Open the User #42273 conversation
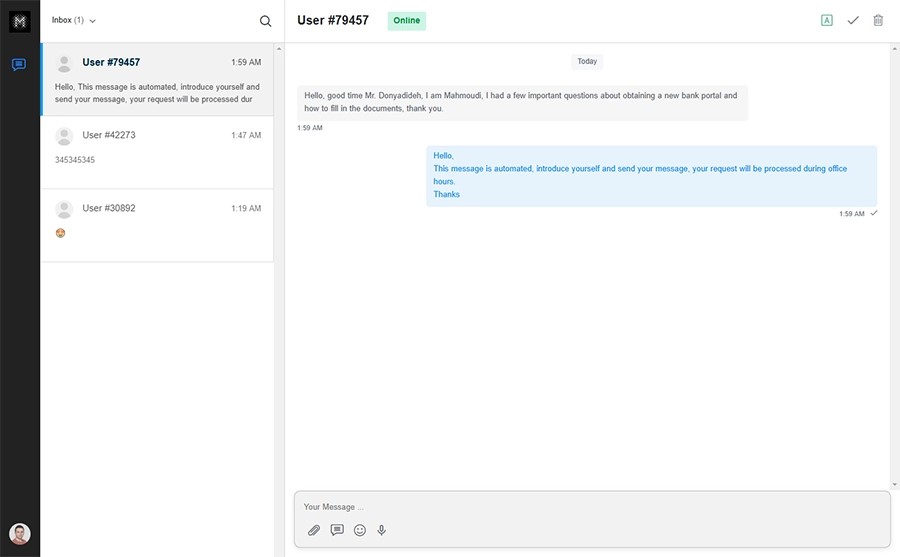This screenshot has width=900, height=557. [x=157, y=152]
